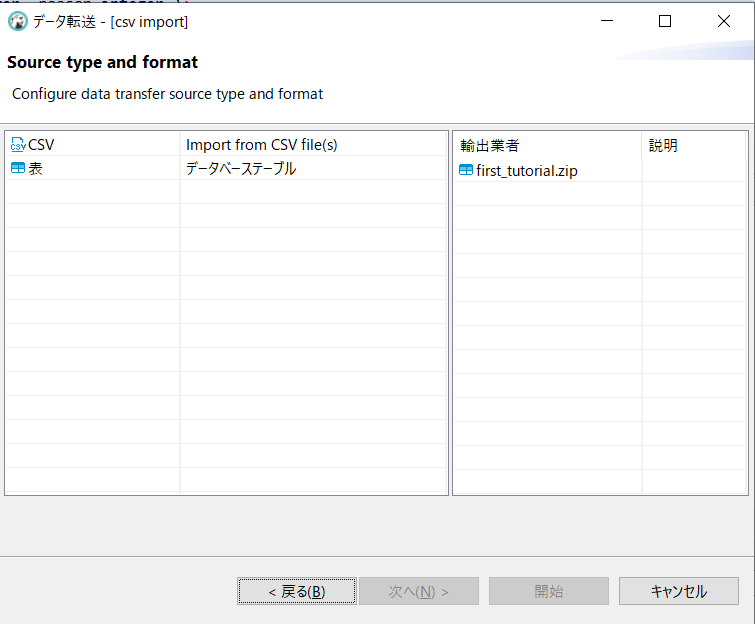Cancel the wizard with キャンセル
755x624 pixels.
[x=679, y=591]
